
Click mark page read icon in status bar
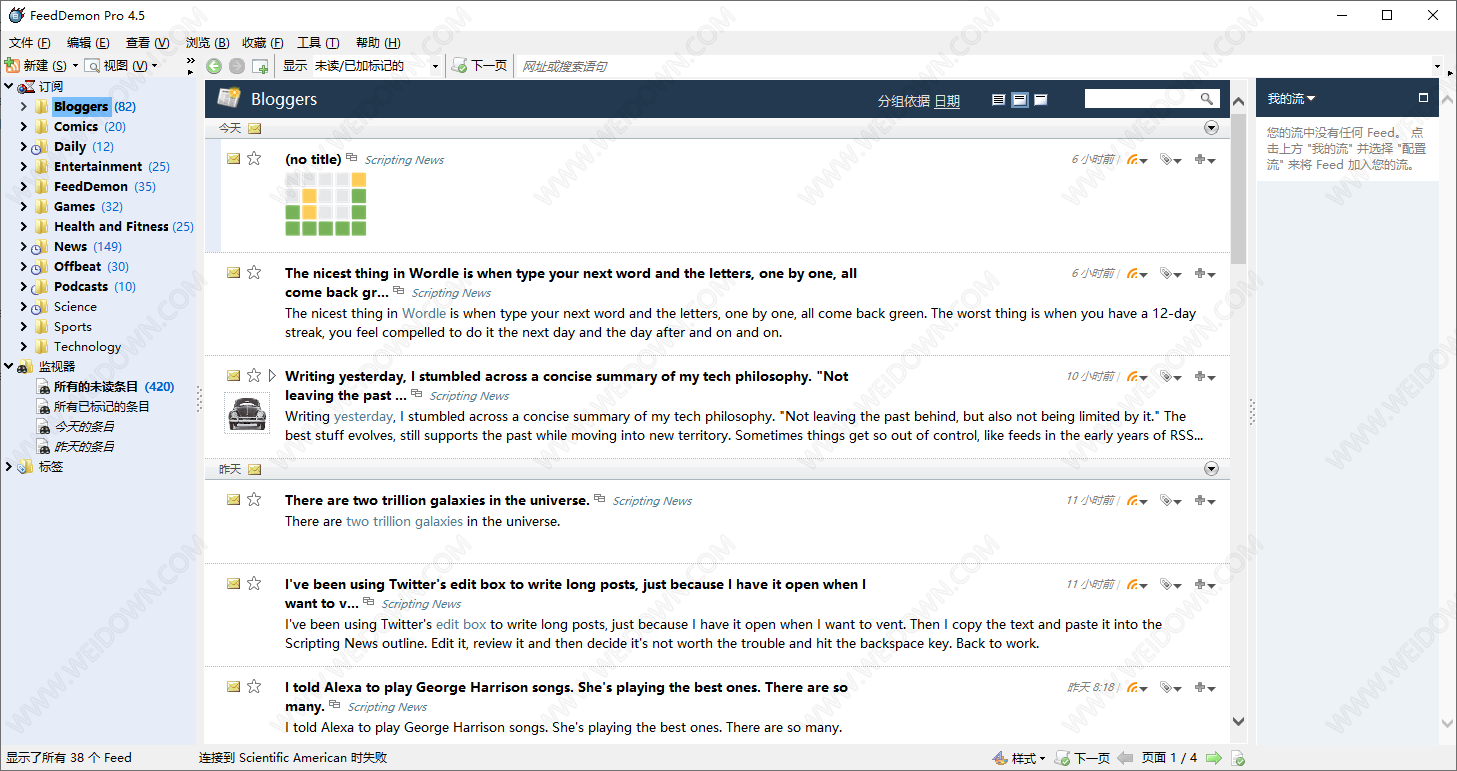(1238, 758)
